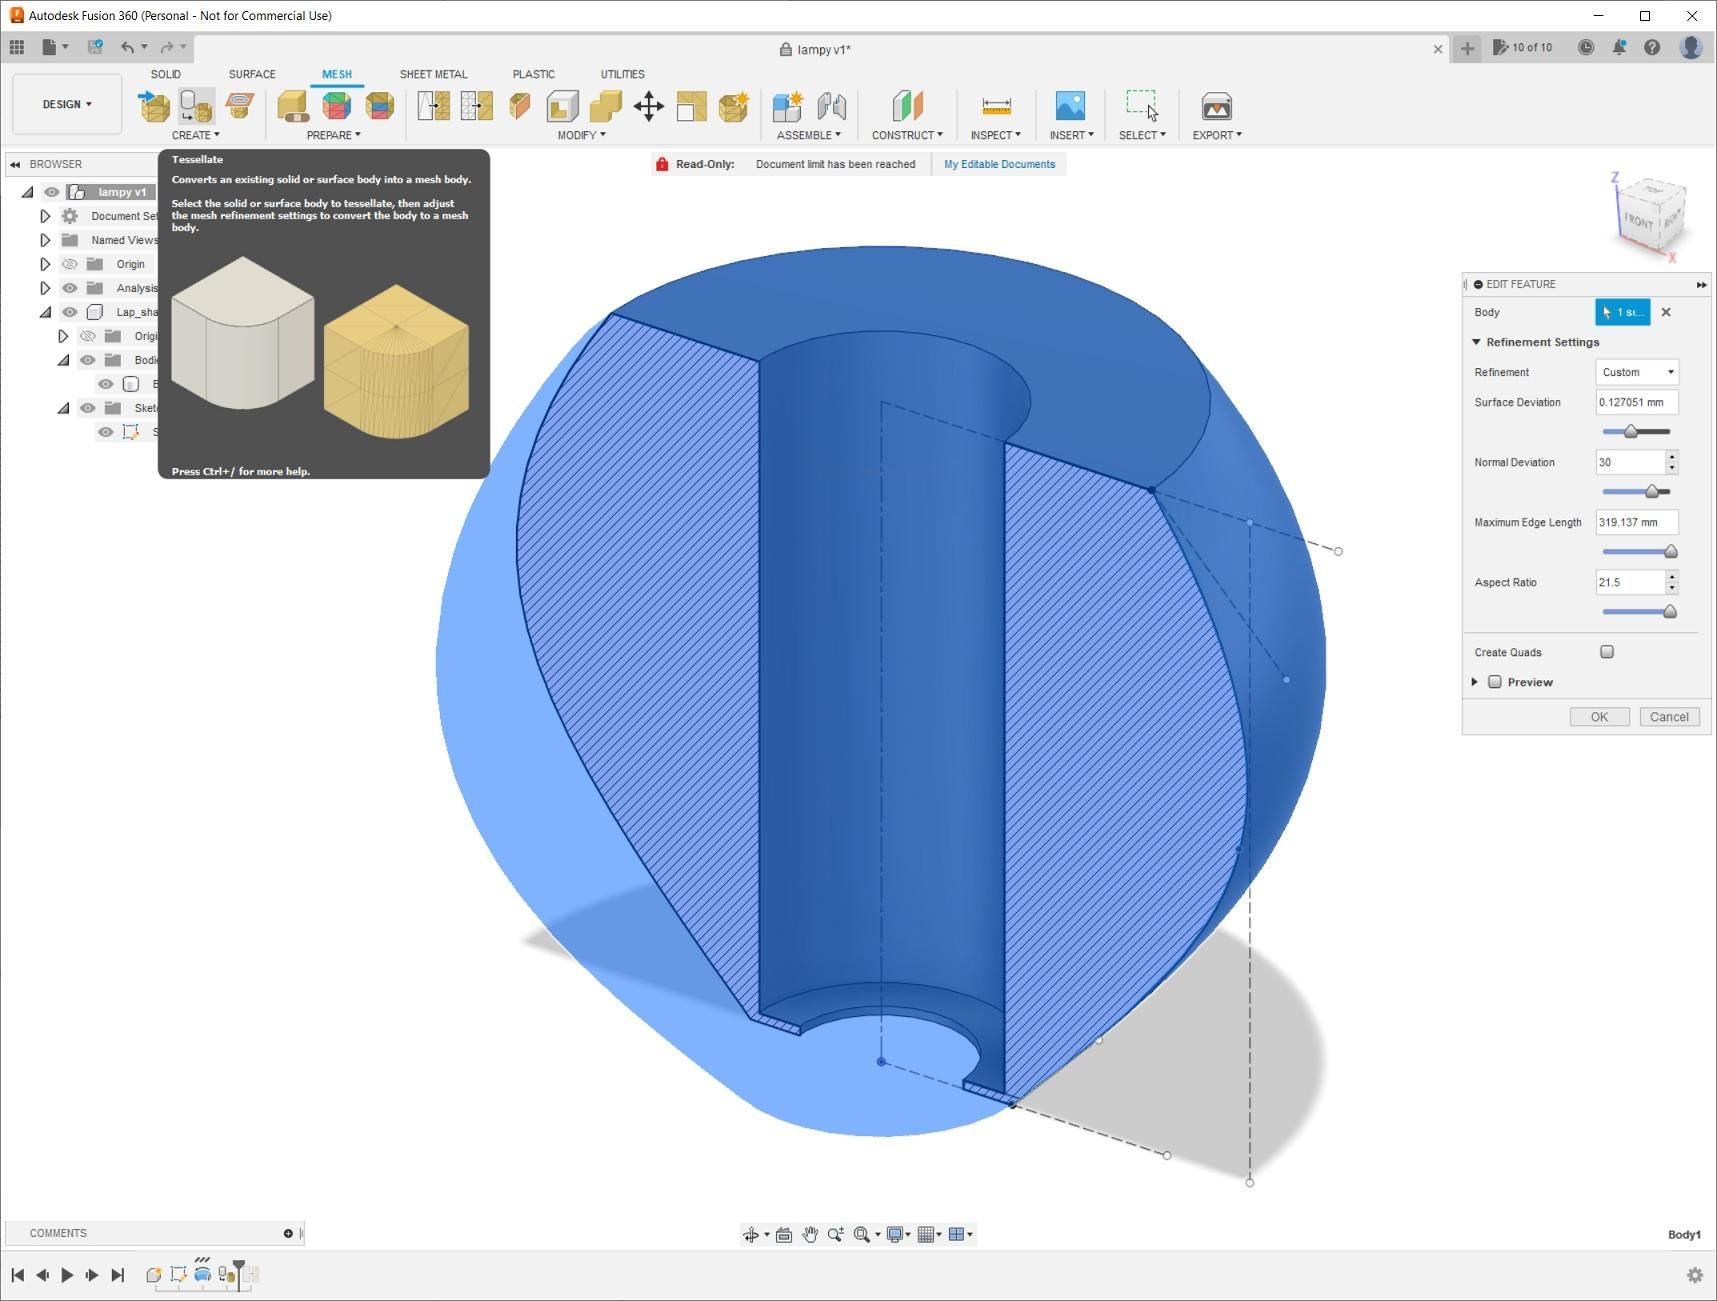Switch to the SHEET METAL tab

click(433, 73)
